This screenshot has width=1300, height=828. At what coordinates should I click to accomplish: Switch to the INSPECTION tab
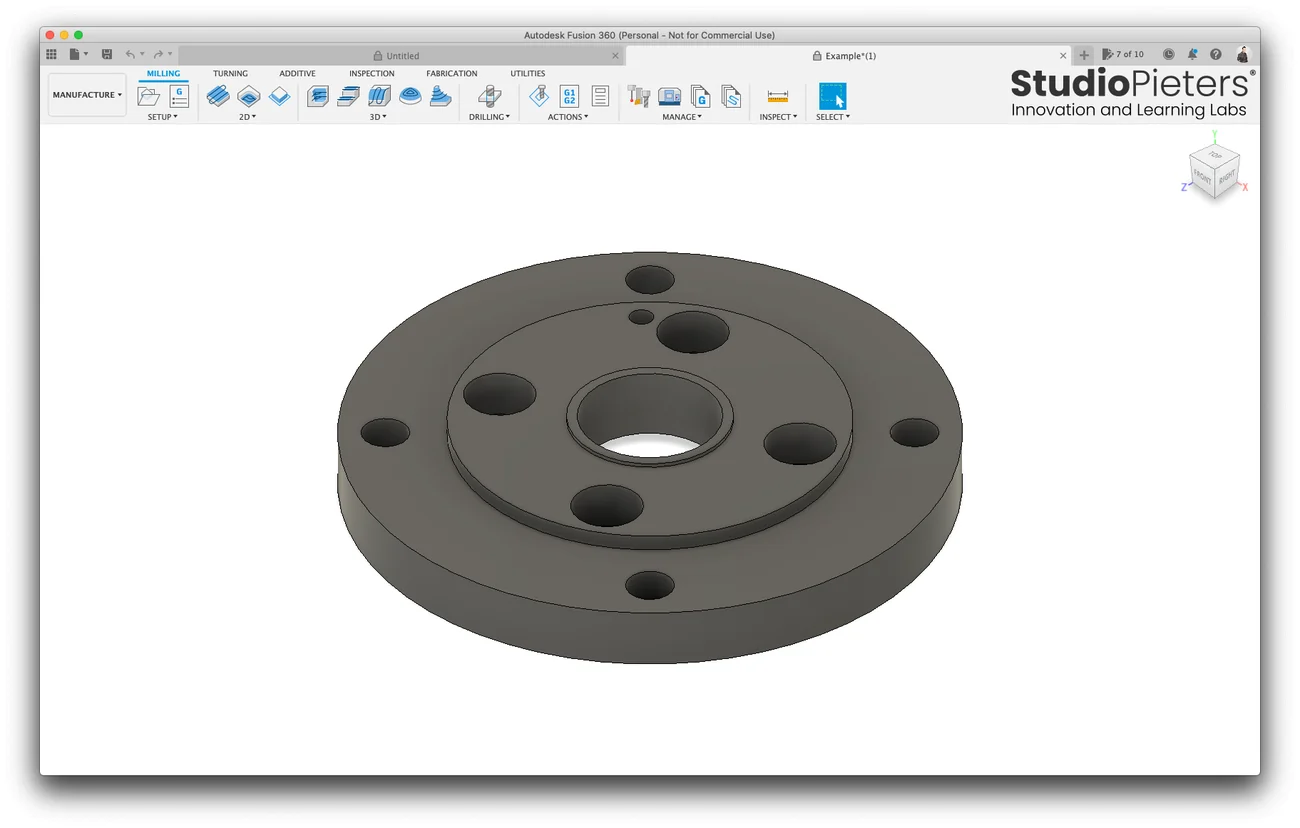click(371, 74)
